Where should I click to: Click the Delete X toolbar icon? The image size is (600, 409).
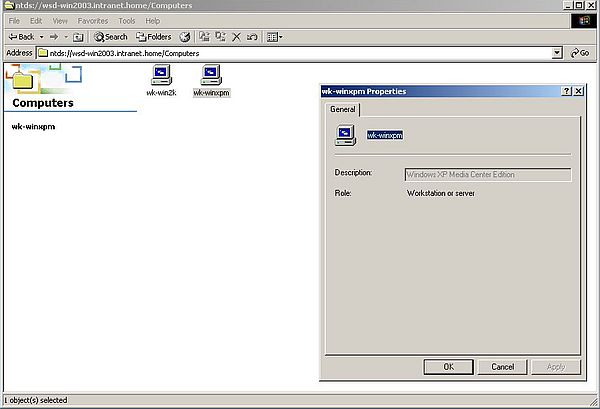pos(236,37)
